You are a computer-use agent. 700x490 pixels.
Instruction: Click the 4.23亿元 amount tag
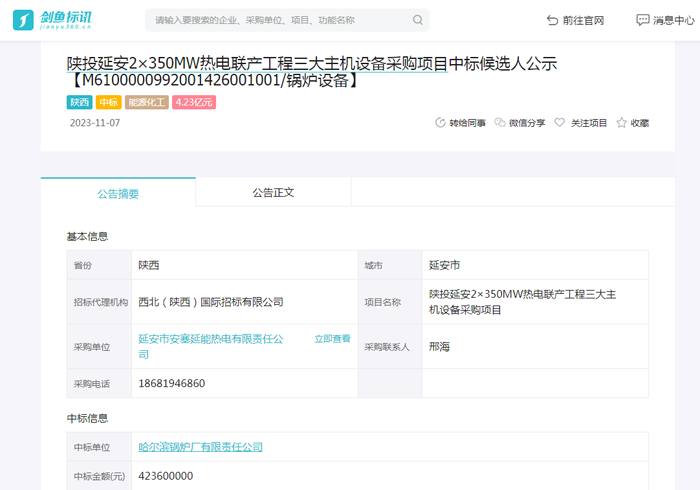tap(194, 102)
